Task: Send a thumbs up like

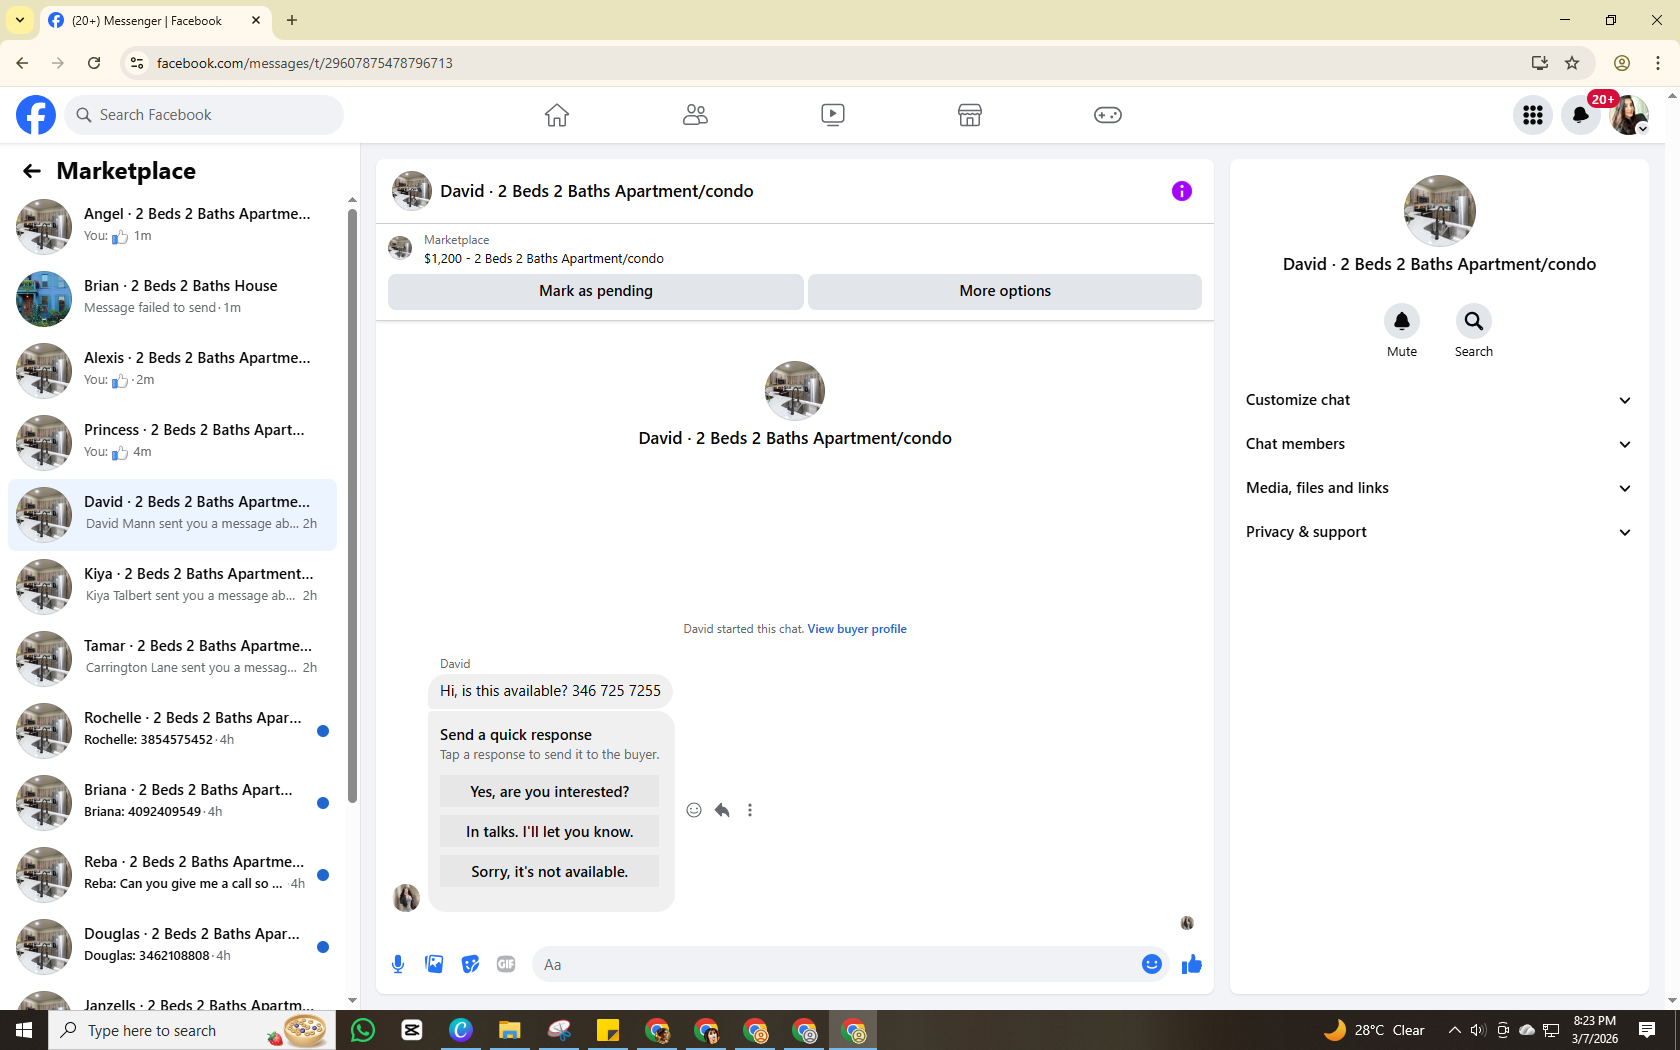Action: coord(1192,964)
